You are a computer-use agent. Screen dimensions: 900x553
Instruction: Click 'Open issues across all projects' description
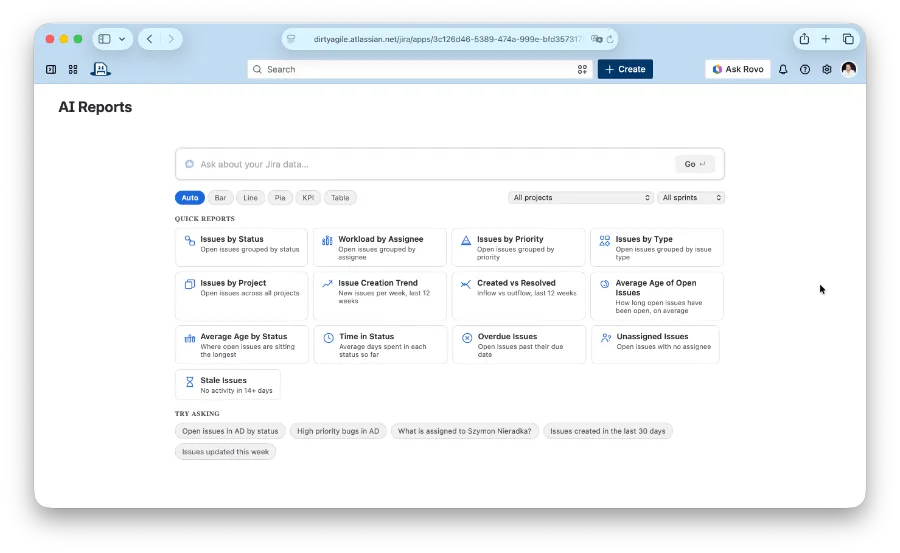click(250, 293)
